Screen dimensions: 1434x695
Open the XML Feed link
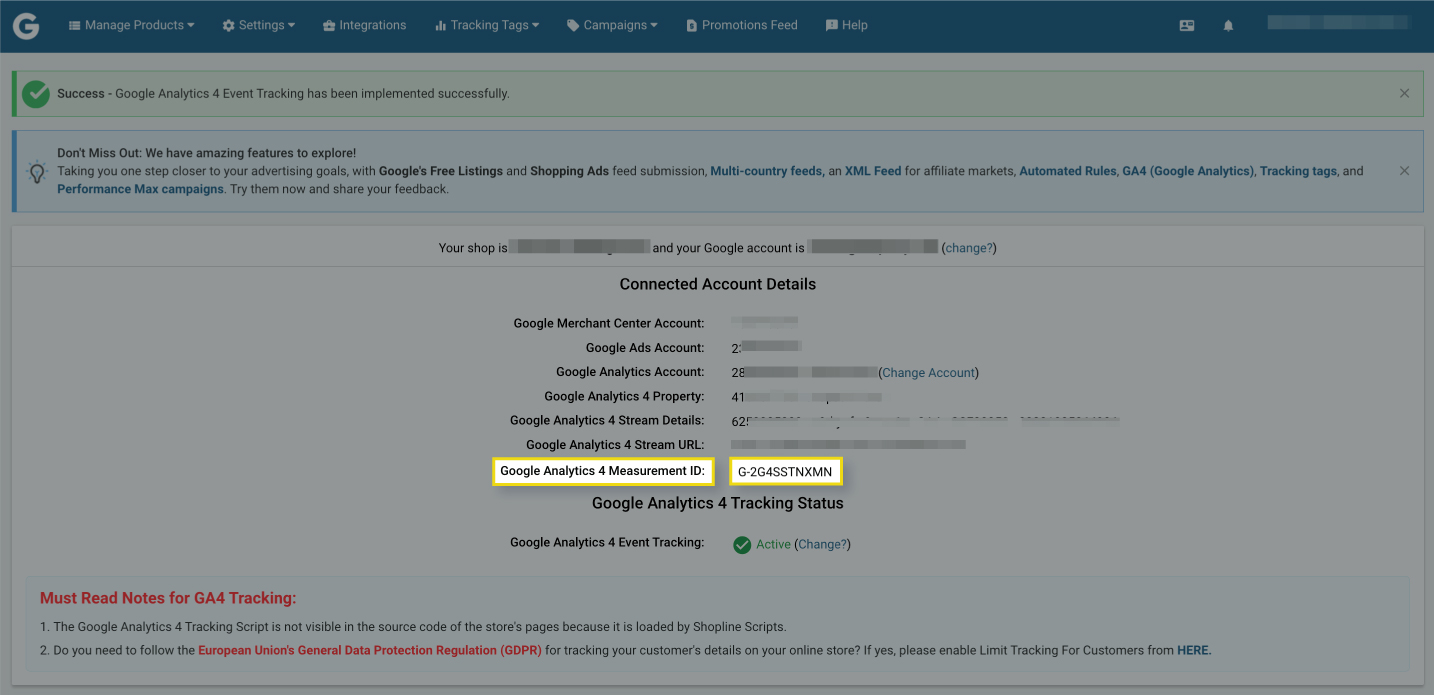(x=873, y=171)
